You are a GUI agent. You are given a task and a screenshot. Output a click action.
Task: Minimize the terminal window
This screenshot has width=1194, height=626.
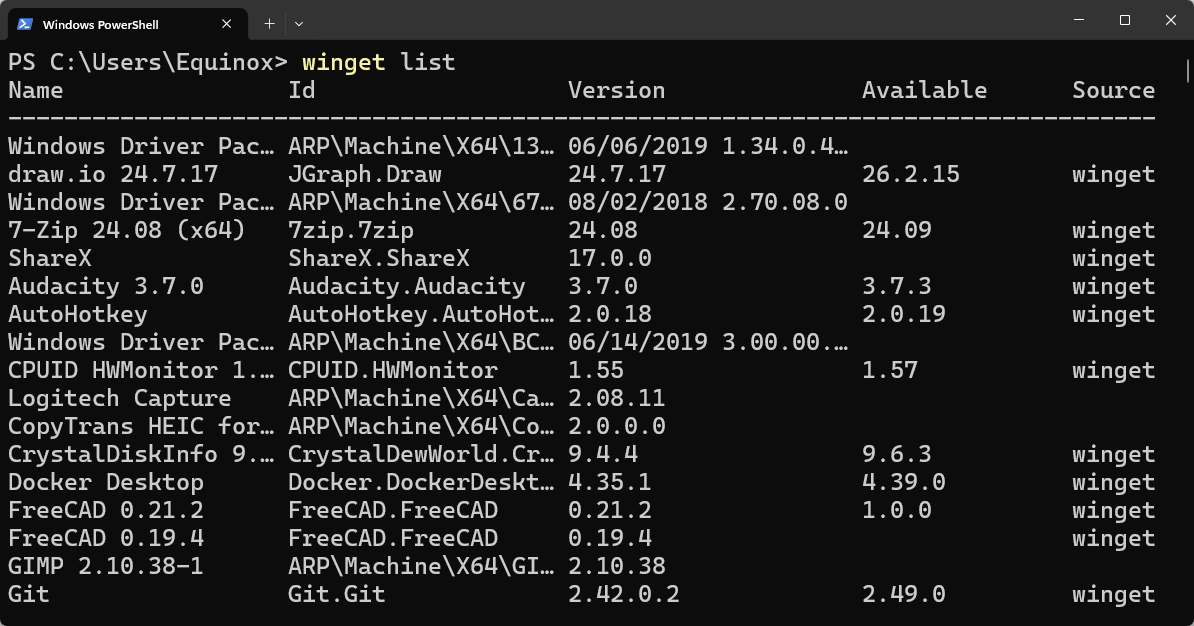pyautogui.click(x=1079, y=20)
